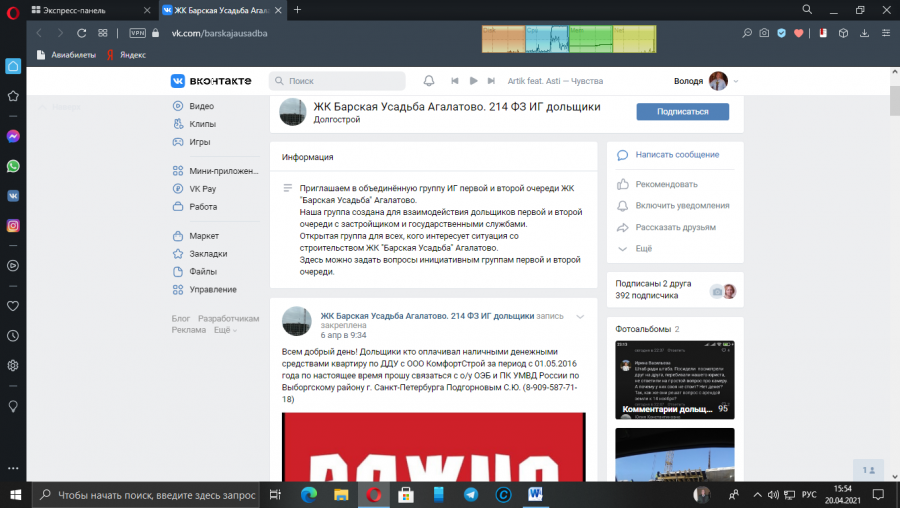Click the ВКонтакте logo
The image size is (900, 508).
tap(211, 81)
